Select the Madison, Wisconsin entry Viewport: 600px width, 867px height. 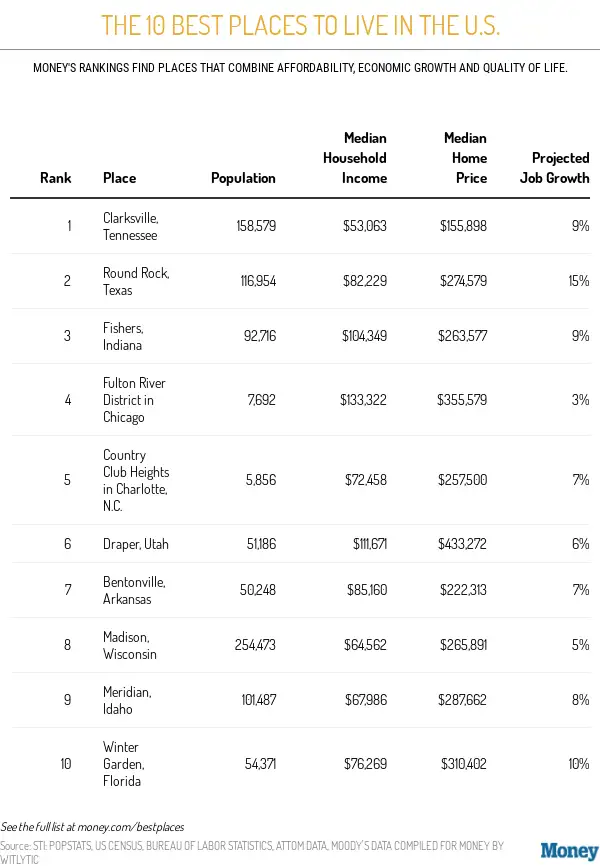tap(130, 645)
